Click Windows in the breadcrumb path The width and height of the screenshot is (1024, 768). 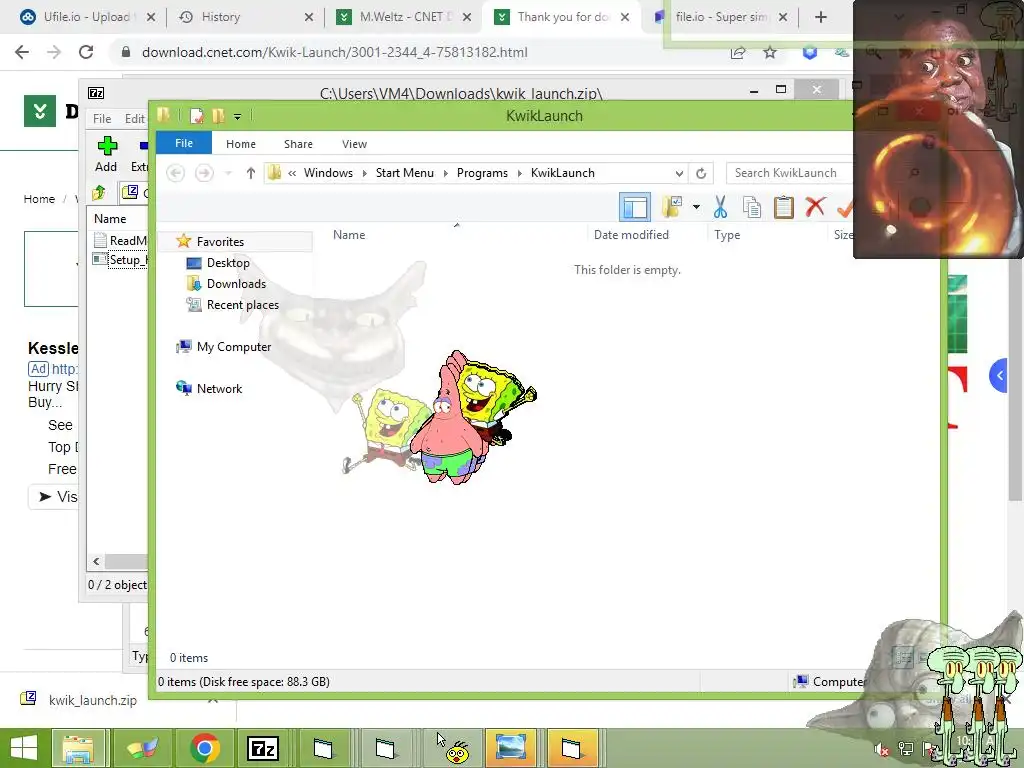(x=328, y=173)
